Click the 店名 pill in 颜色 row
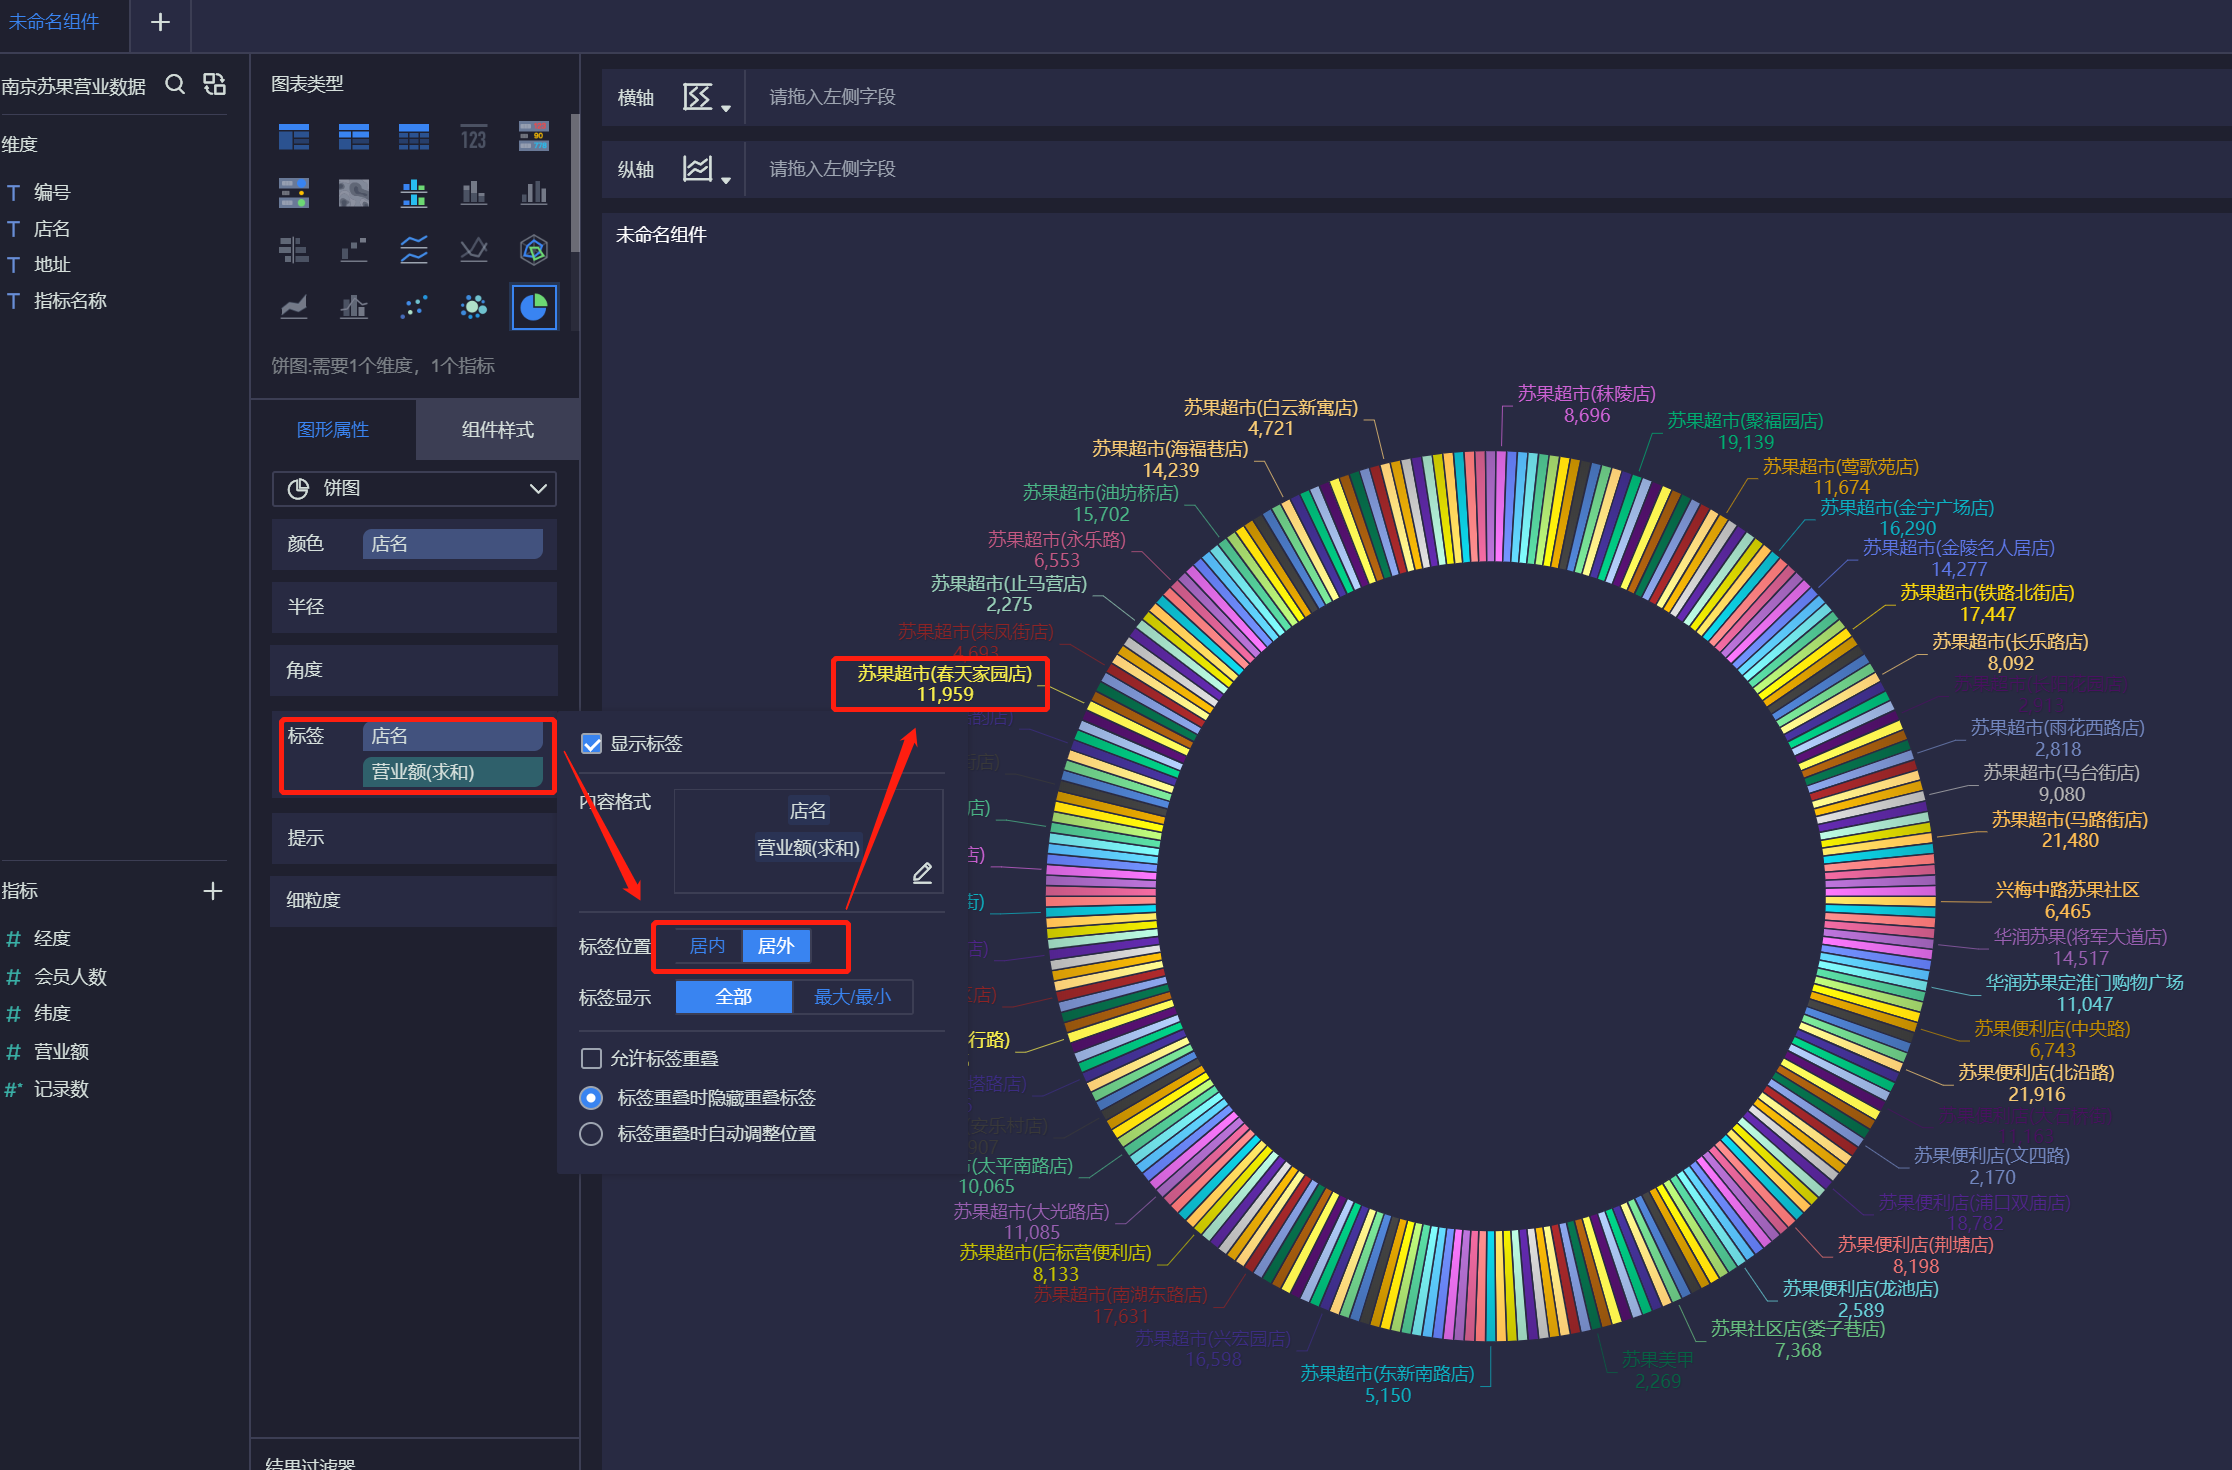The width and height of the screenshot is (2232, 1470). click(453, 544)
